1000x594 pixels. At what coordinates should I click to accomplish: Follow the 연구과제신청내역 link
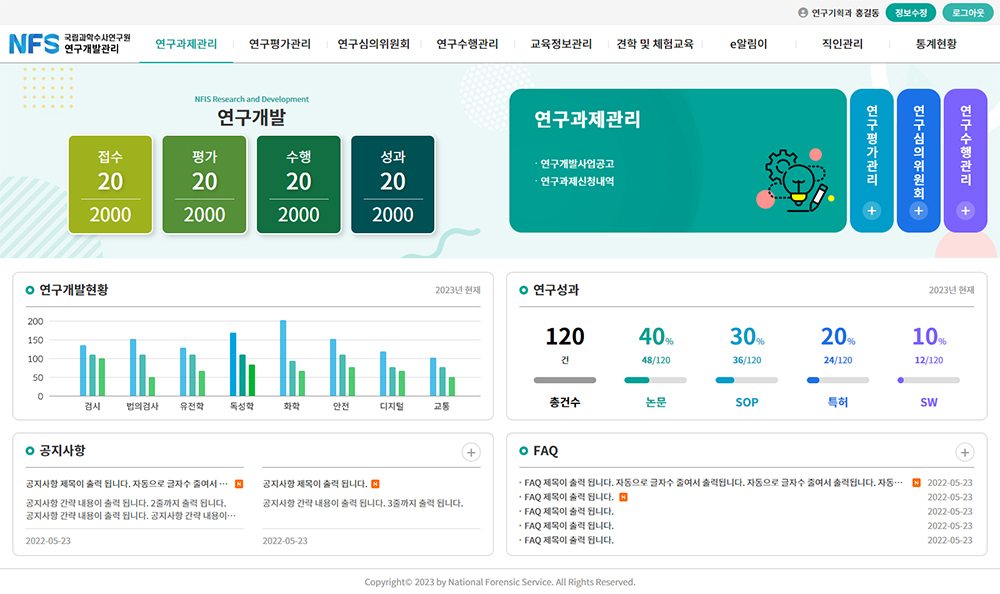[x=577, y=181]
